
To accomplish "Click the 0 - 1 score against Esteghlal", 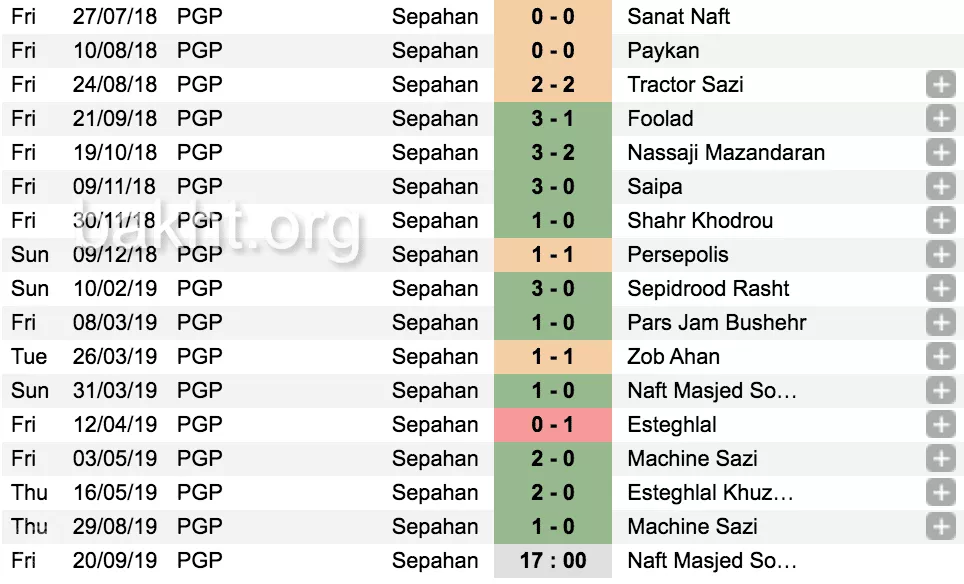I will tap(552, 425).
